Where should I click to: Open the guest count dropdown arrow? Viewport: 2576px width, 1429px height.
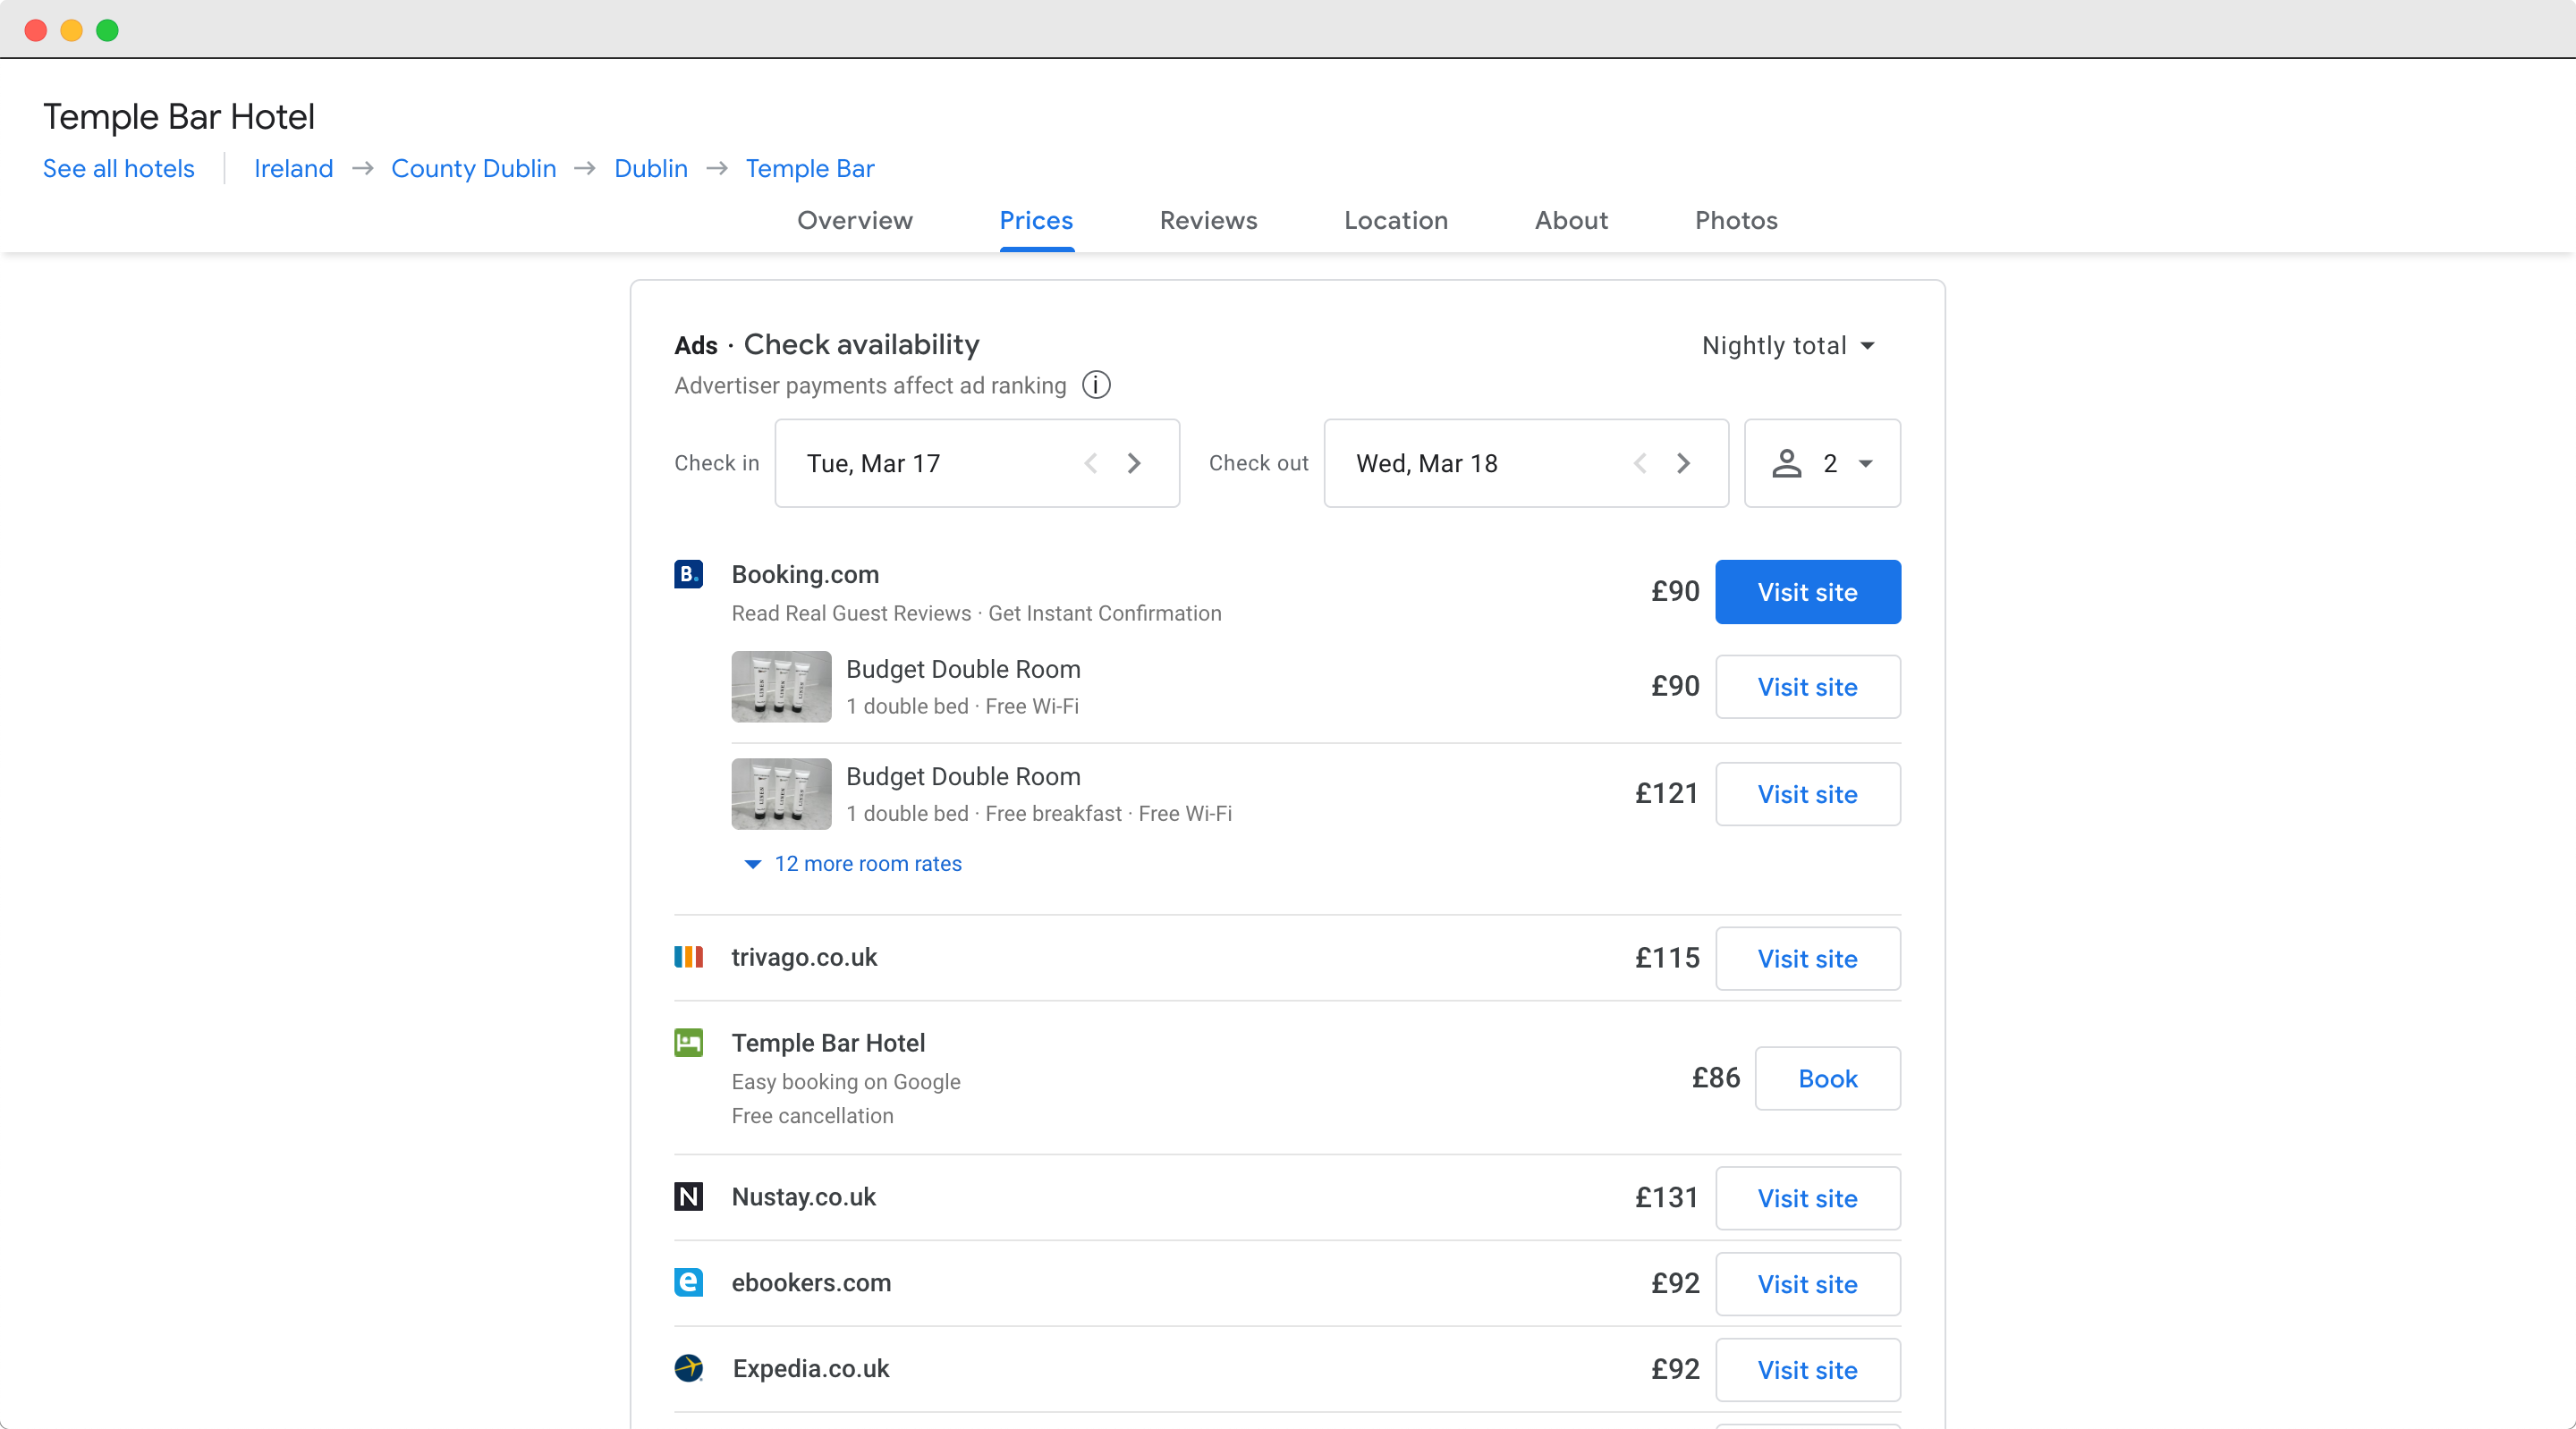point(1865,463)
